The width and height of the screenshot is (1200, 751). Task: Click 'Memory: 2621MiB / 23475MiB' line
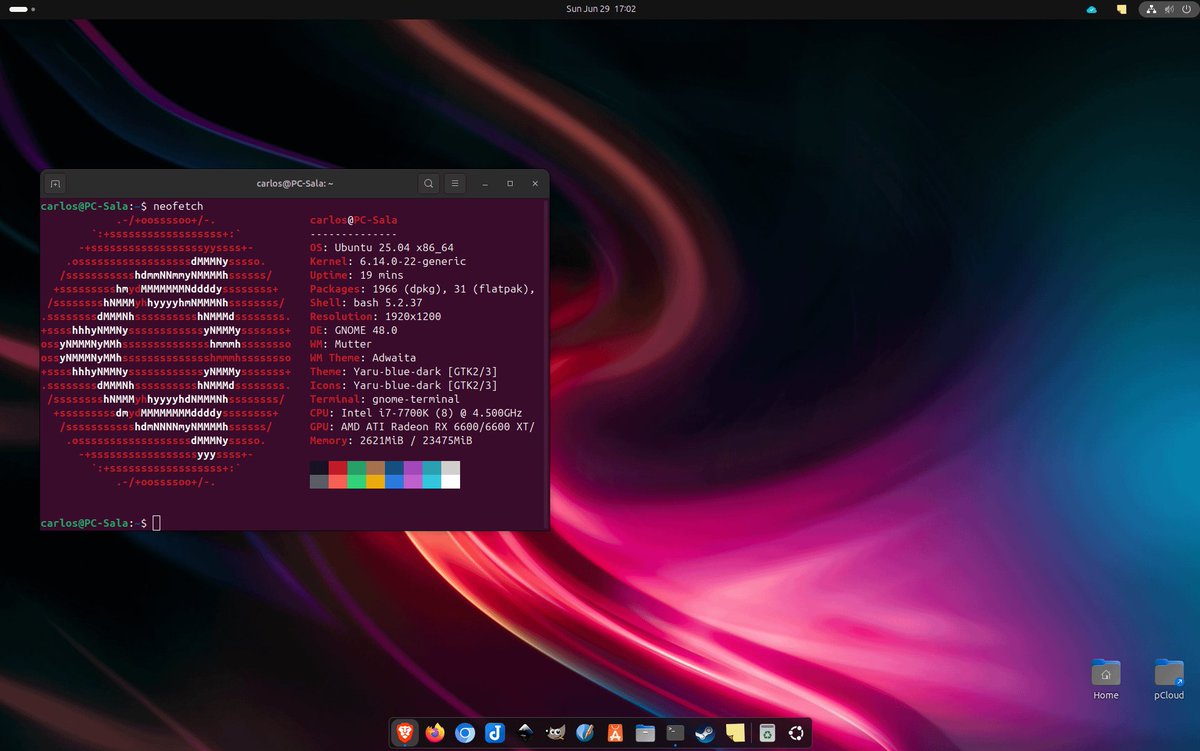[x=391, y=440]
